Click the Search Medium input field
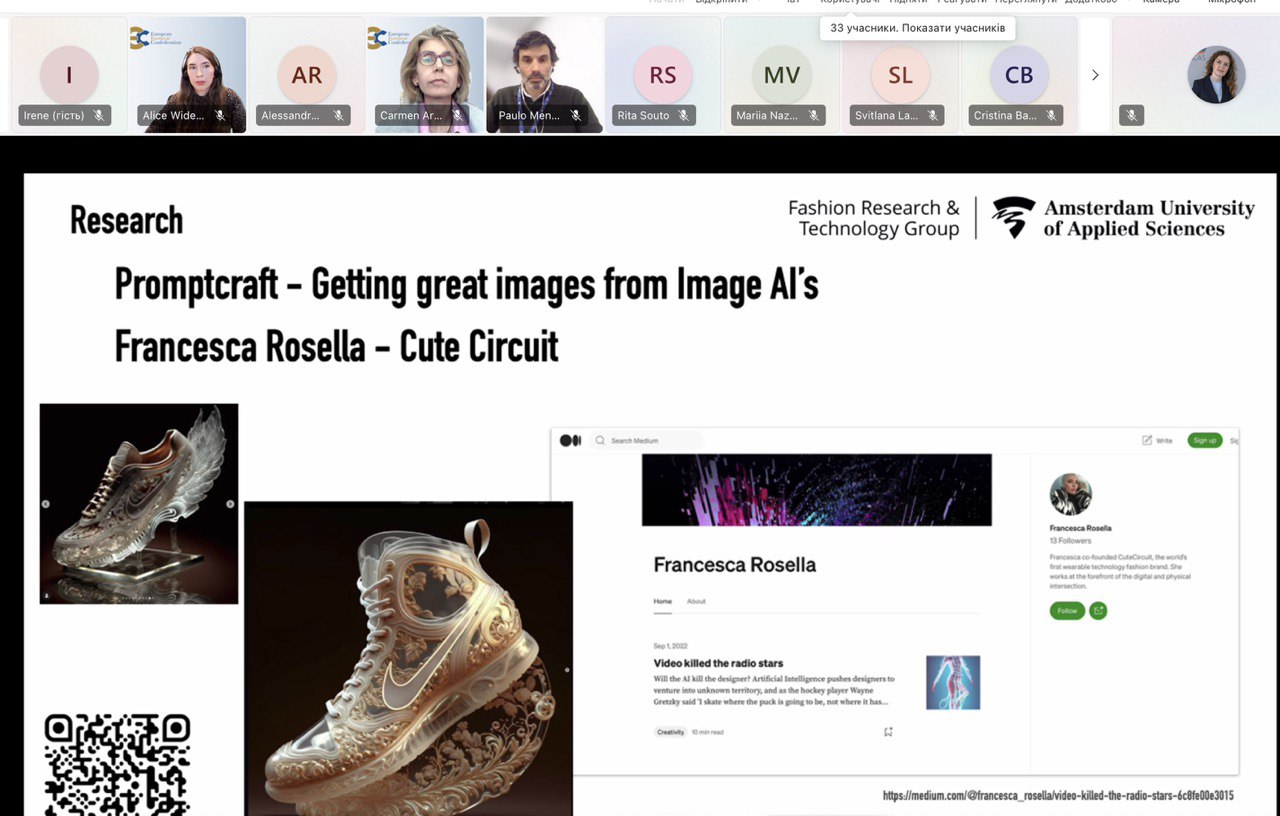Viewport: 1280px width, 816px height. pos(646,440)
